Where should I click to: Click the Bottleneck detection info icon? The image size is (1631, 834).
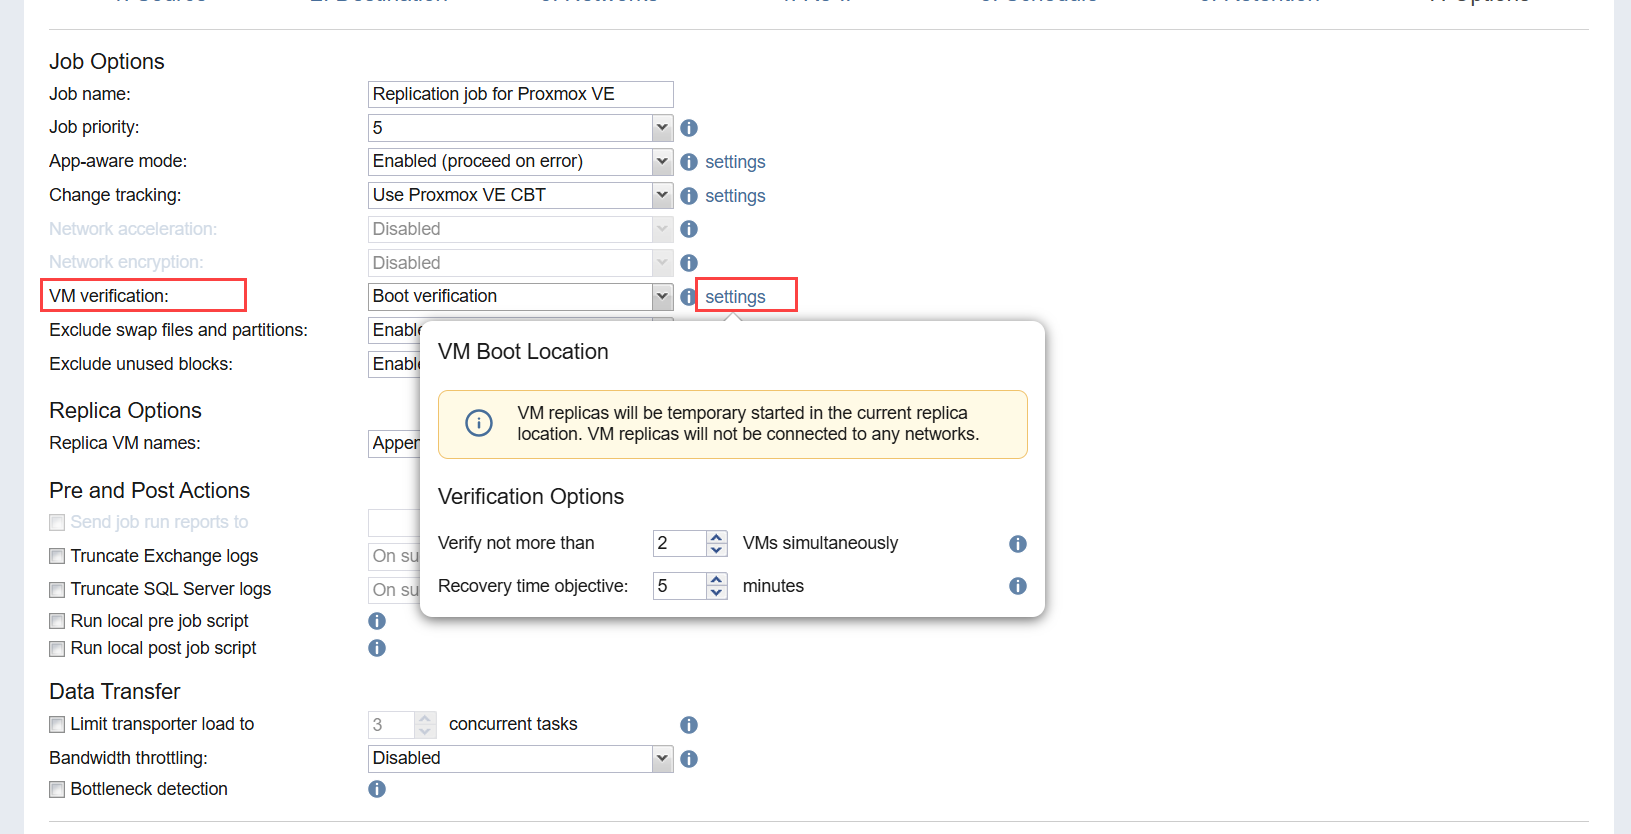pyautogui.click(x=377, y=789)
